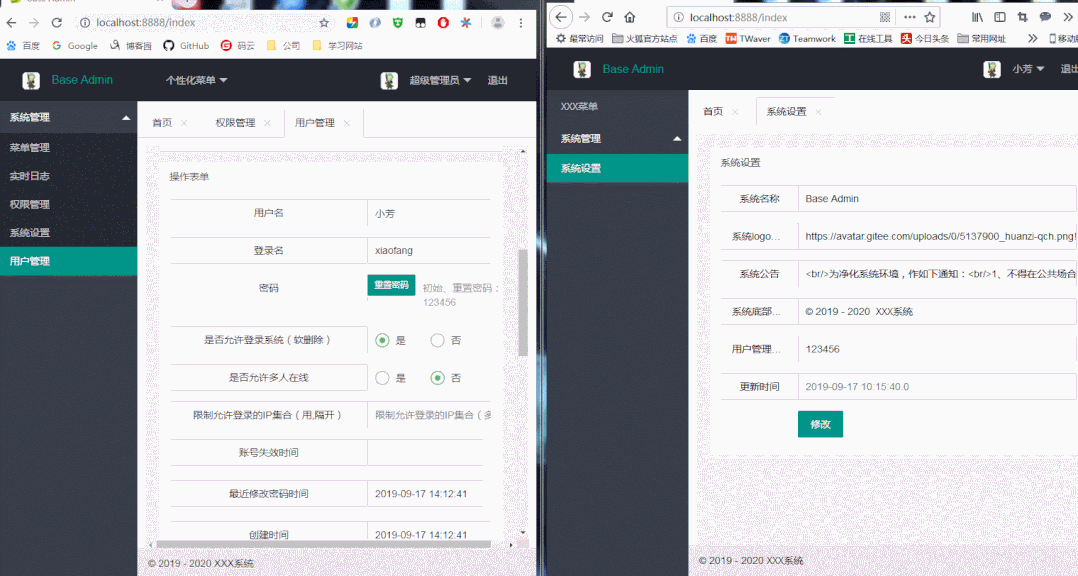Image resolution: width=1078 pixels, height=576 pixels.
Task: Select 否 for 是否允许登录系统
Action: pos(436,340)
